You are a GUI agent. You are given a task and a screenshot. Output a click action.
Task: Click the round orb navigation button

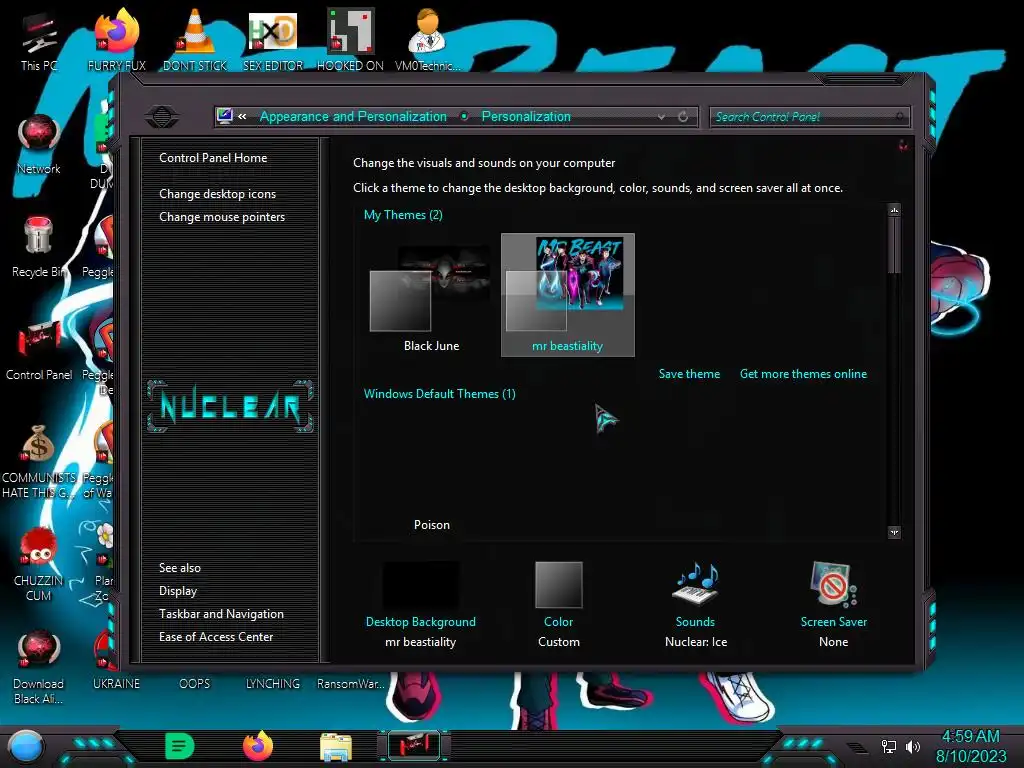click(x=162, y=117)
